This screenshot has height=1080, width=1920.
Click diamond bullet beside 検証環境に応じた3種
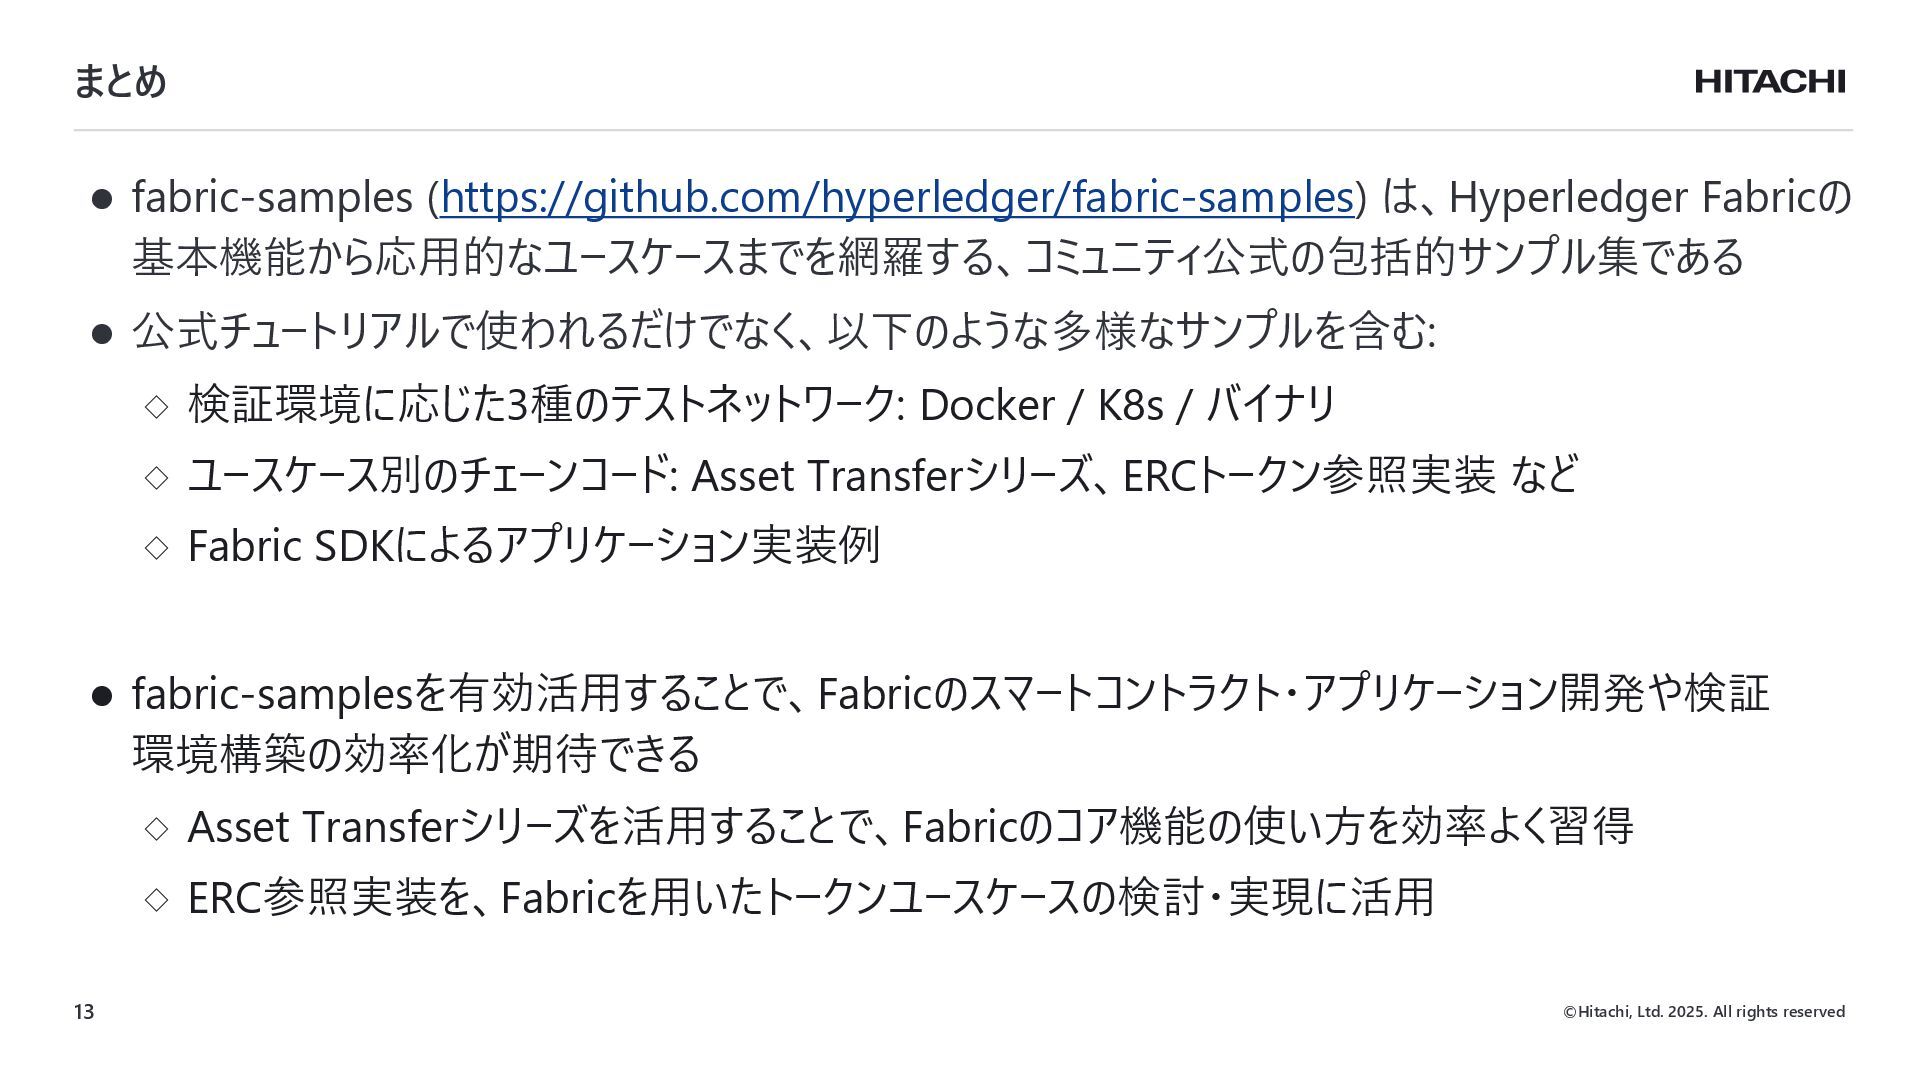coord(157,406)
